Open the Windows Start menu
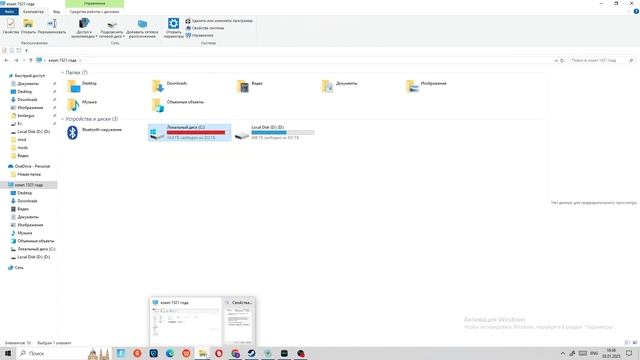 click(x=8, y=353)
